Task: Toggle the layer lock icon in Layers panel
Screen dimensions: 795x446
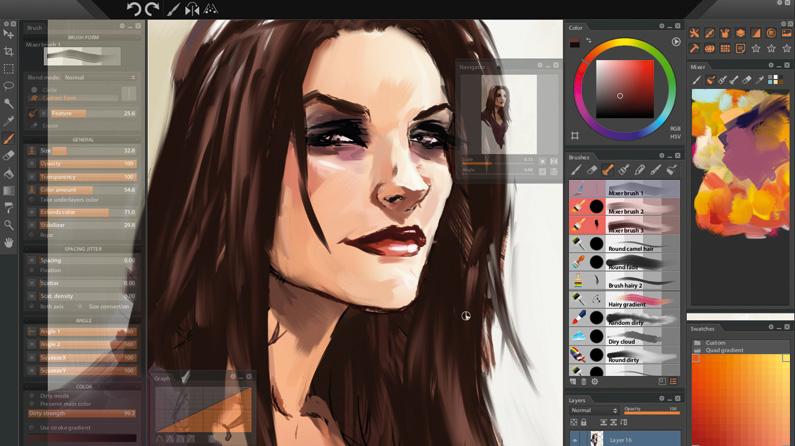Action: 584,422
